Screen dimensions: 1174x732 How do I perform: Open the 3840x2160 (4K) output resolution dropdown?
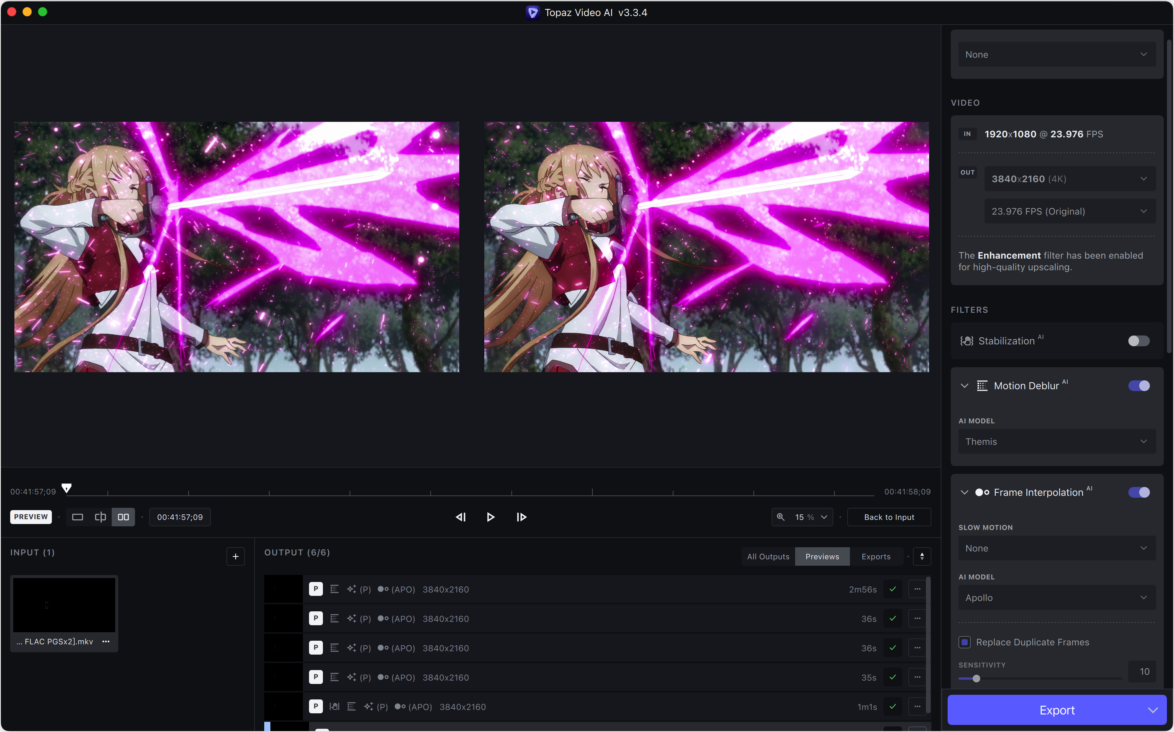coord(1070,179)
